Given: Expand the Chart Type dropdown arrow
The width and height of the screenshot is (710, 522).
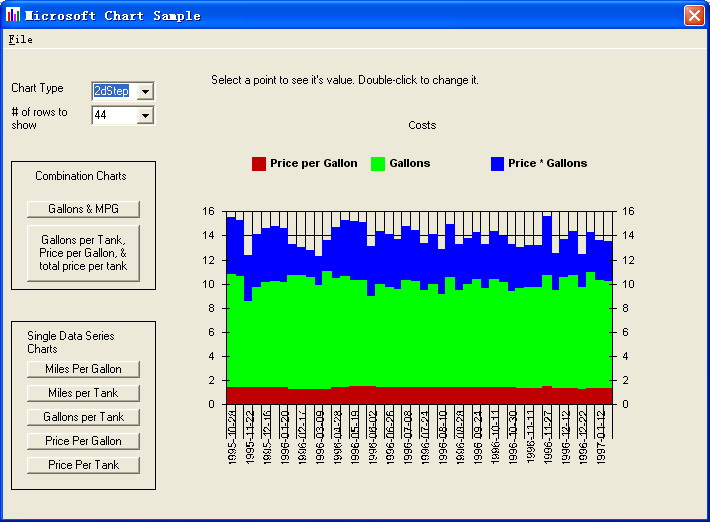Looking at the screenshot, I should point(145,91).
